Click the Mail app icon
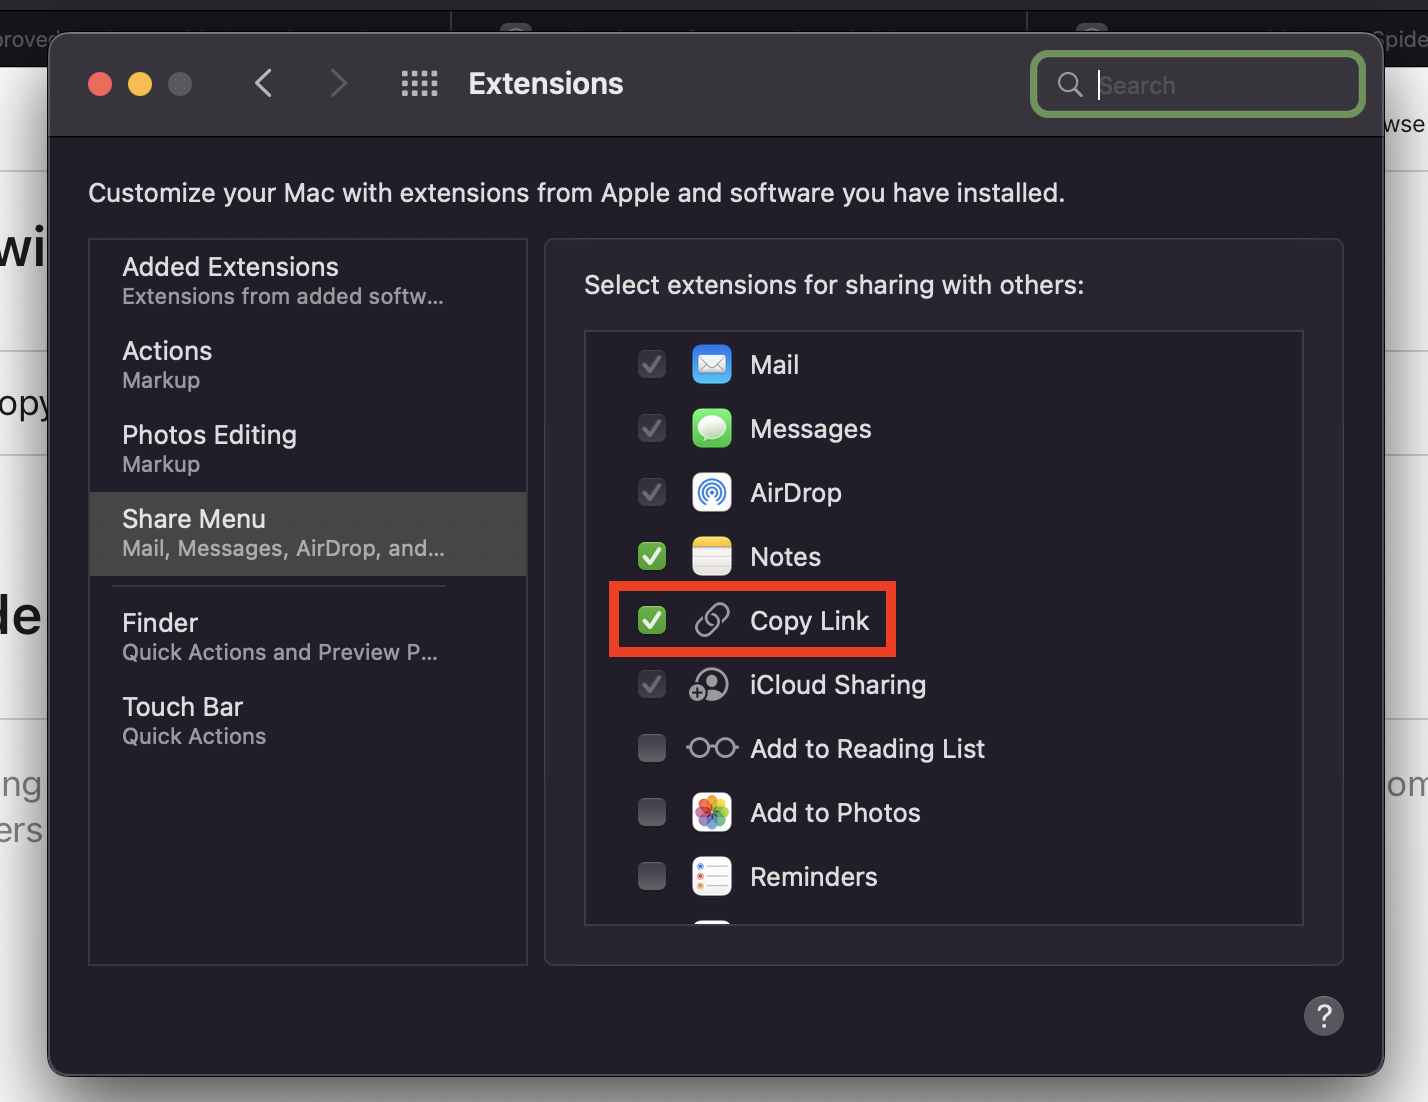 coord(711,364)
